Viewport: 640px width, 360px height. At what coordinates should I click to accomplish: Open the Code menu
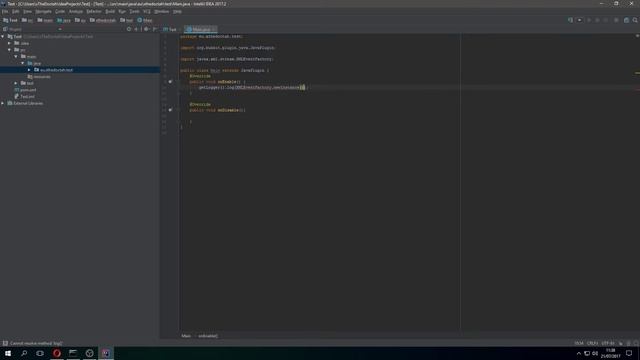click(x=60, y=11)
